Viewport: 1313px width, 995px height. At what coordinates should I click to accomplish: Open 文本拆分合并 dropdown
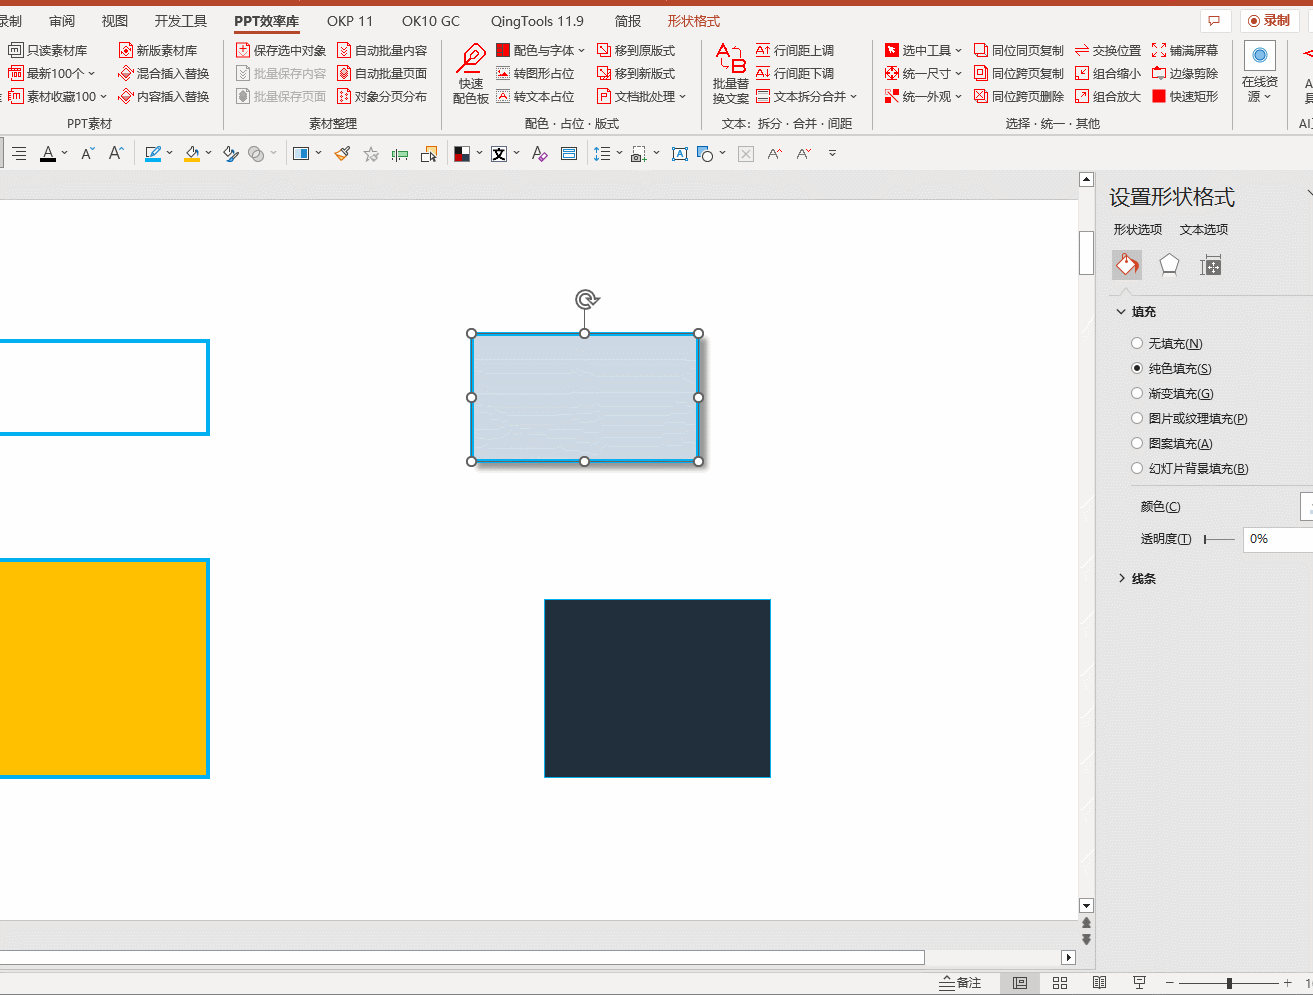[807, 96]
